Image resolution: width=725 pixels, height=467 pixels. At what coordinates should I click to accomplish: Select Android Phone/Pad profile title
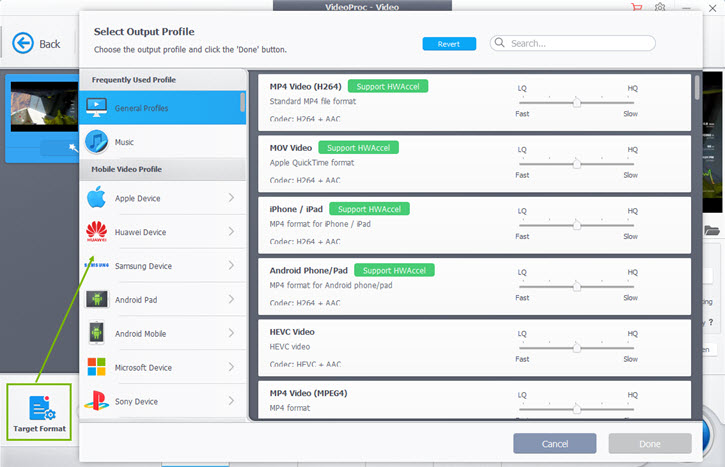pyautogui.click(x=308, y=270)
